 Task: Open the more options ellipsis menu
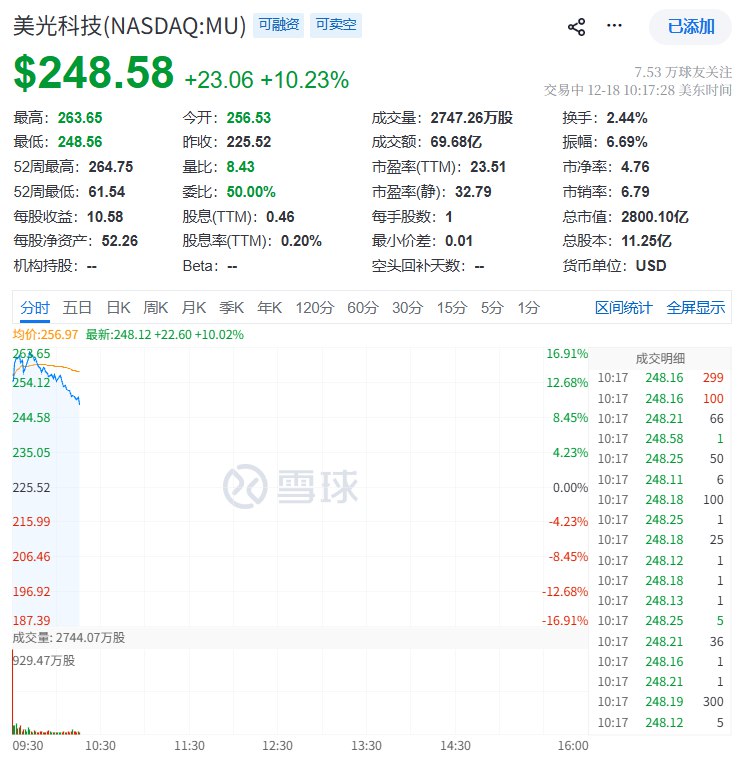(x=614, y=26)
